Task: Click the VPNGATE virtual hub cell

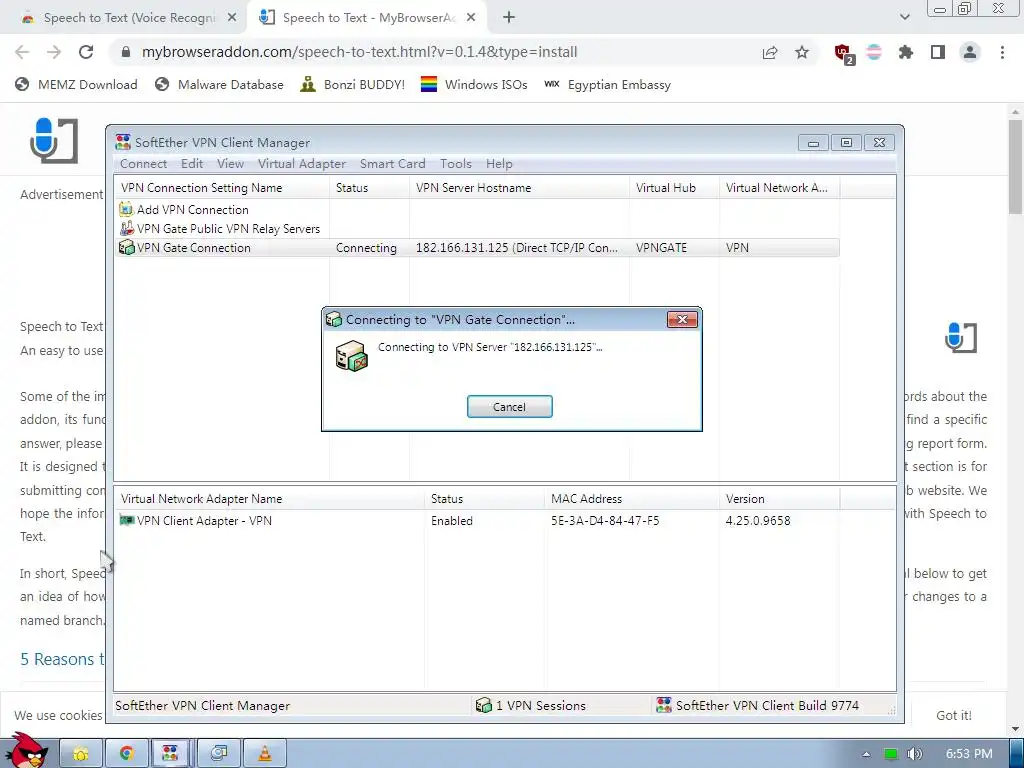Action: pos(662,248)
